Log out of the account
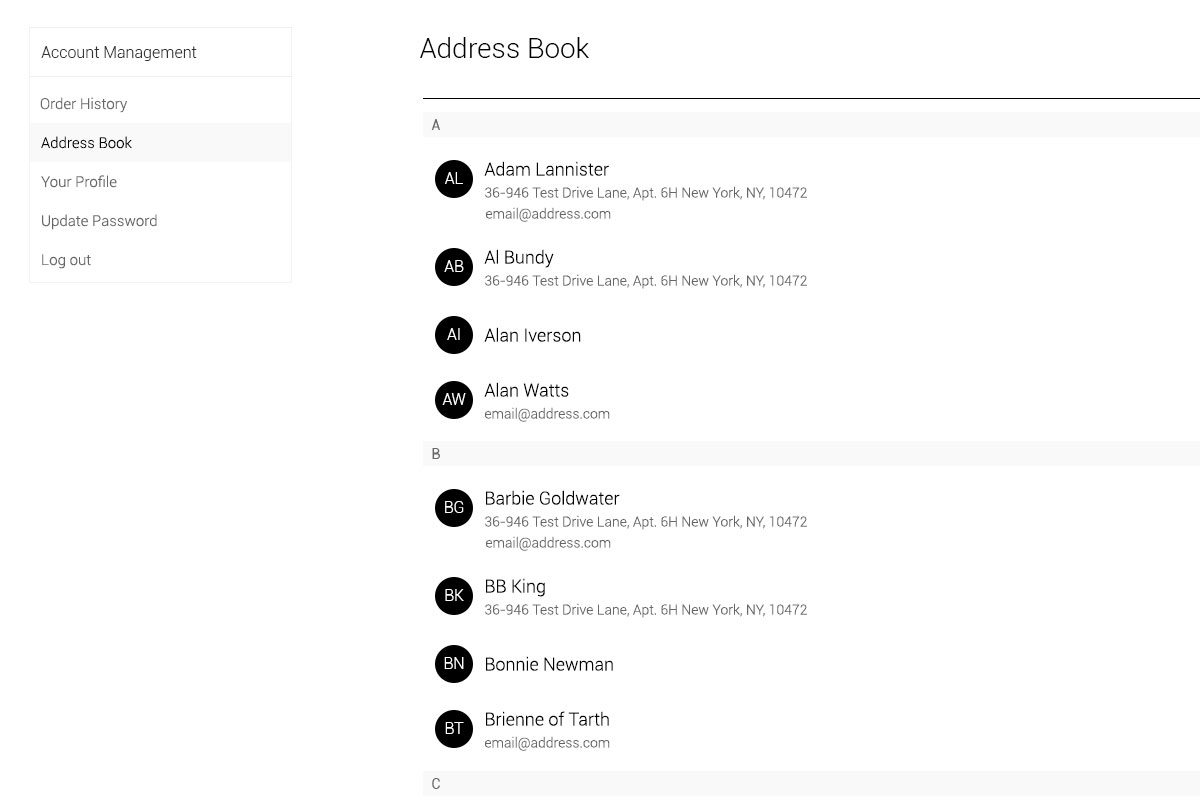Viewport: 1200px width, 800px height. click(x=66, y=260)
